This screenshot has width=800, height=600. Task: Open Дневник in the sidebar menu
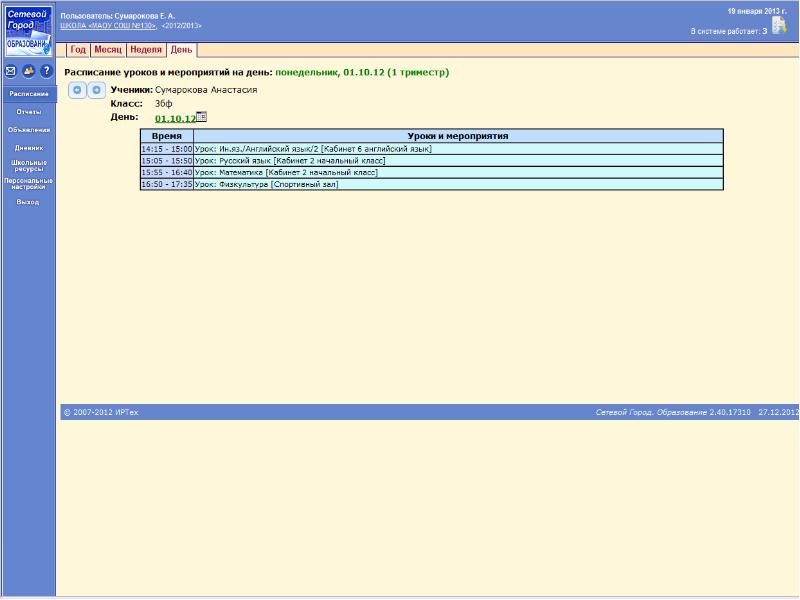coord(29,147)
